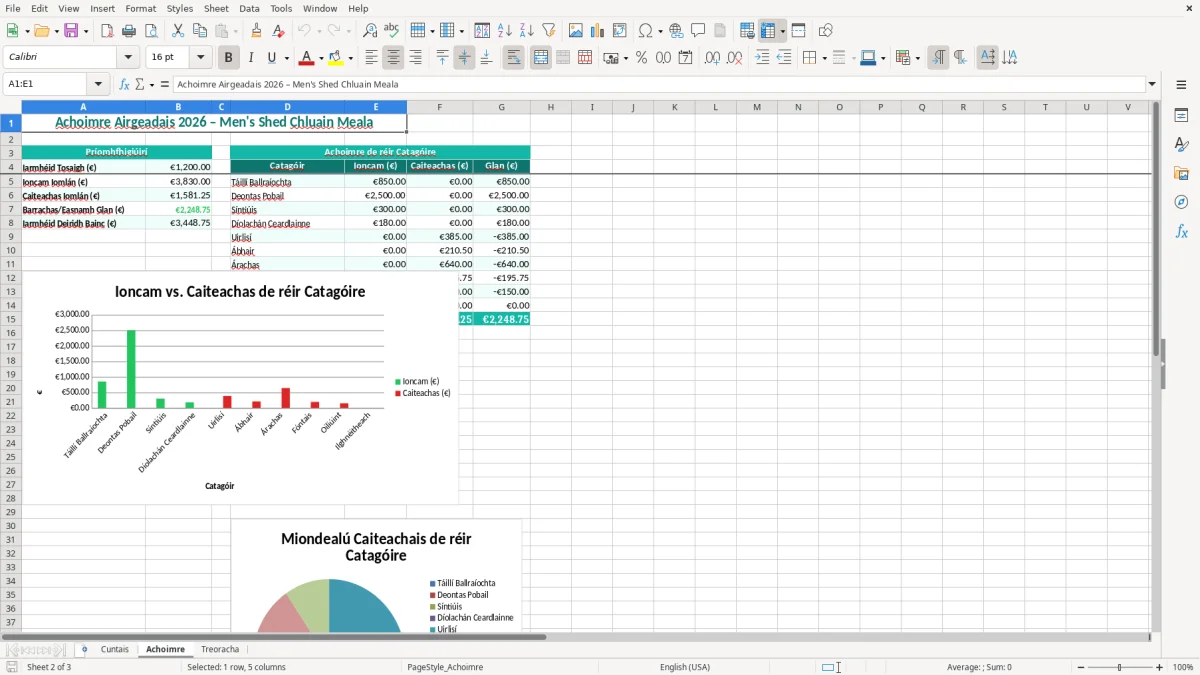This screenshot has height=675, width=1200.
Task: Open the File menu
Action: 13,8
